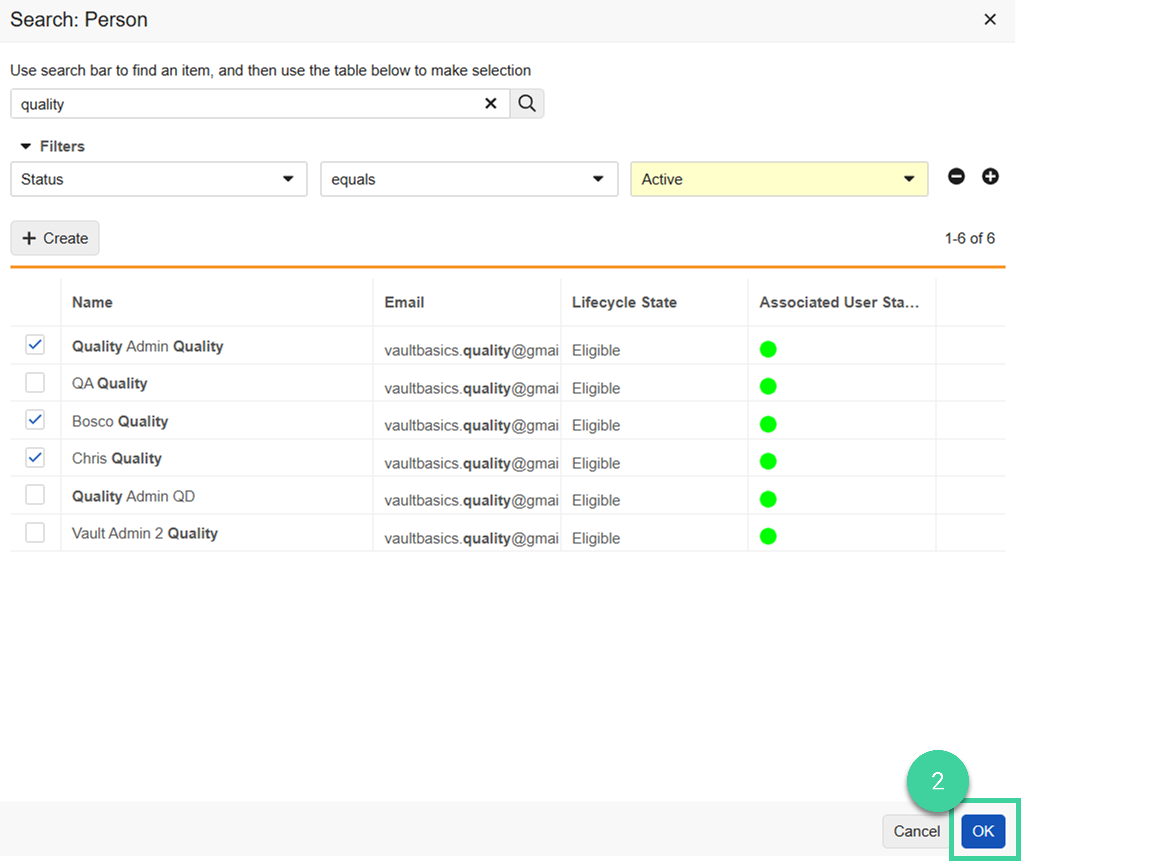
Task: Click the Create button
Action: [55, 238]
